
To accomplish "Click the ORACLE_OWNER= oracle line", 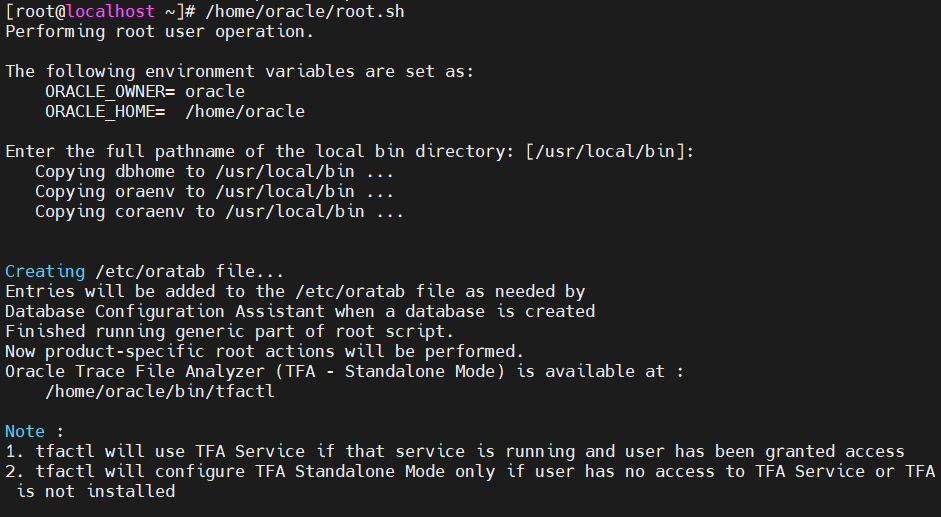I will pos(144,91).
